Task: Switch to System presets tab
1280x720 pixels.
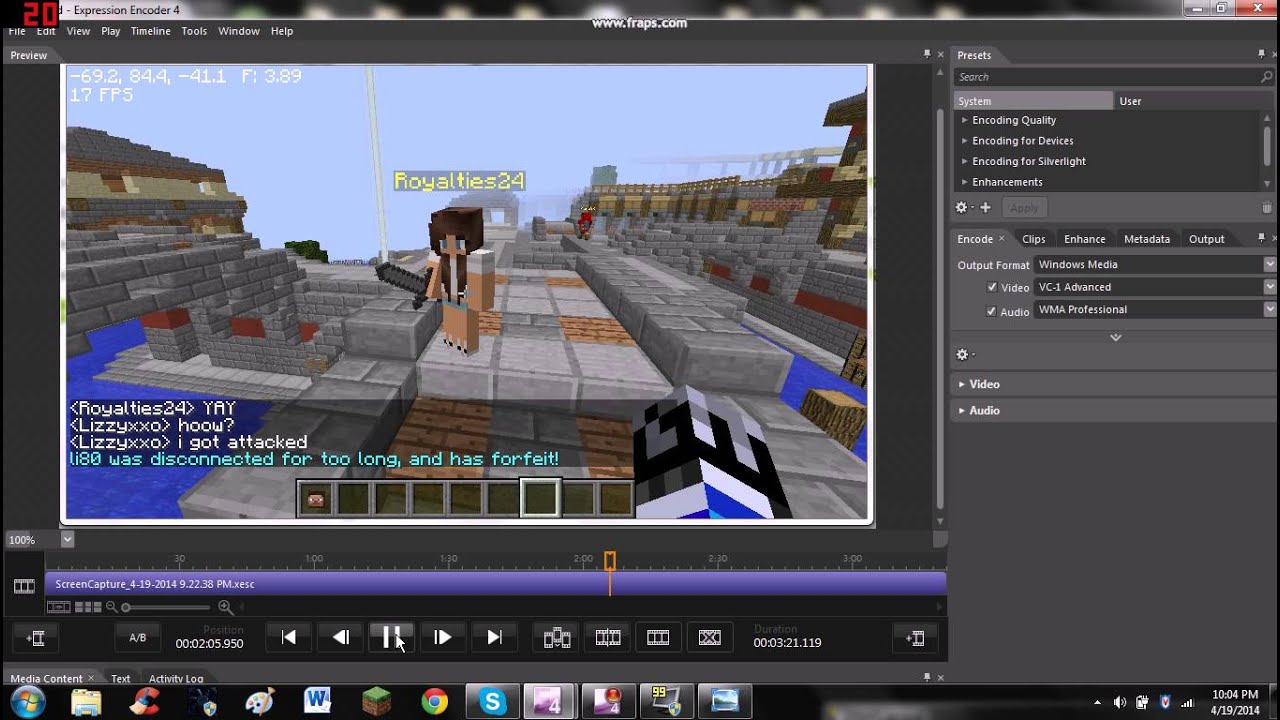Action: click(x=1033, y=101)
